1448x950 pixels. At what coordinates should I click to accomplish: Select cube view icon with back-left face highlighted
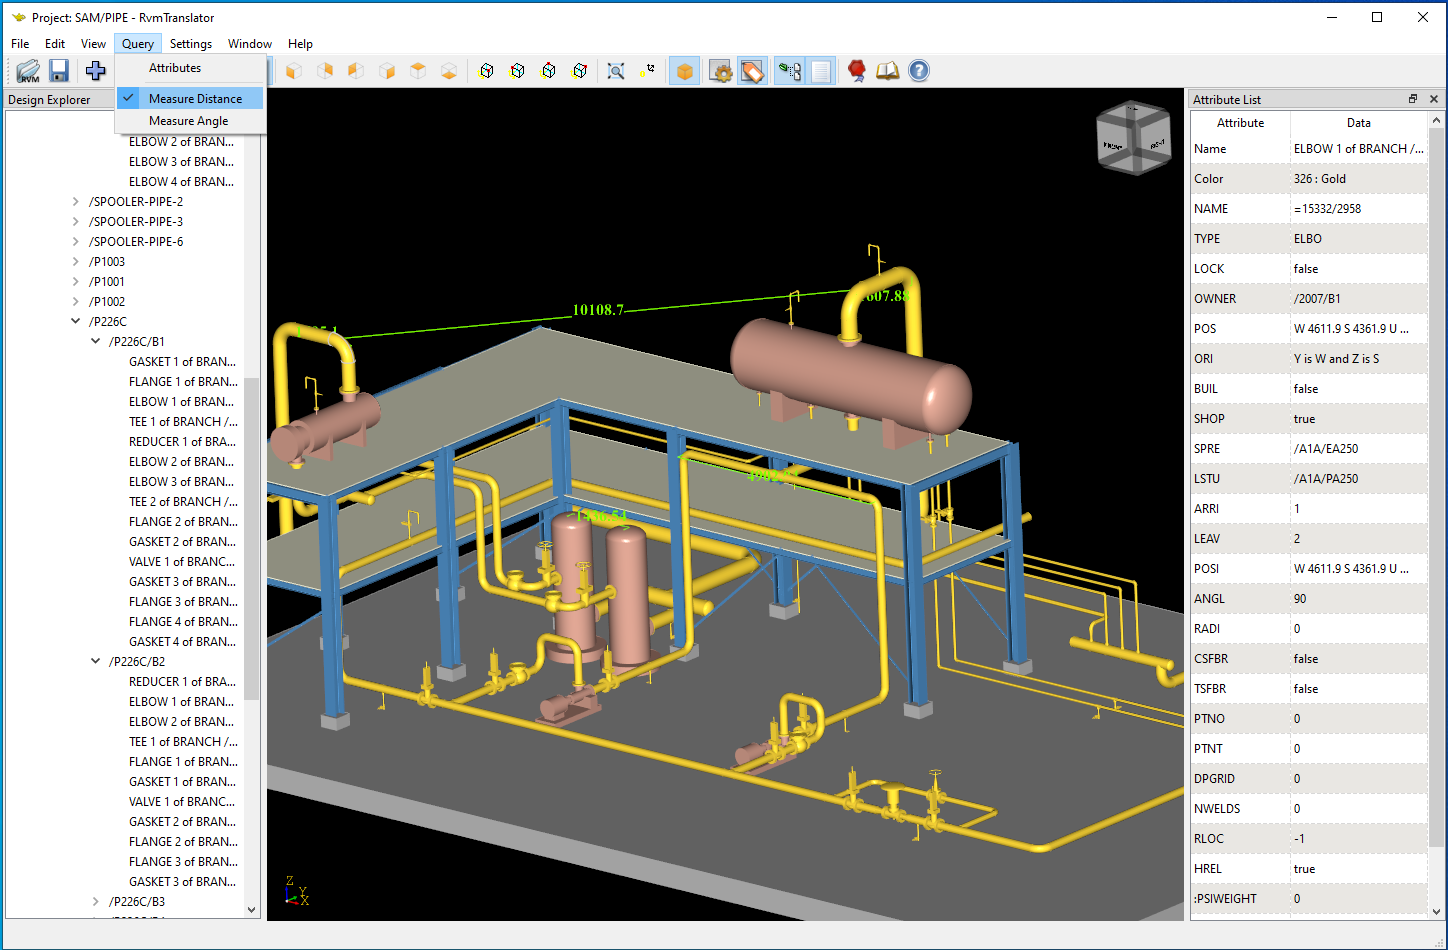click(x=356, y=71)
